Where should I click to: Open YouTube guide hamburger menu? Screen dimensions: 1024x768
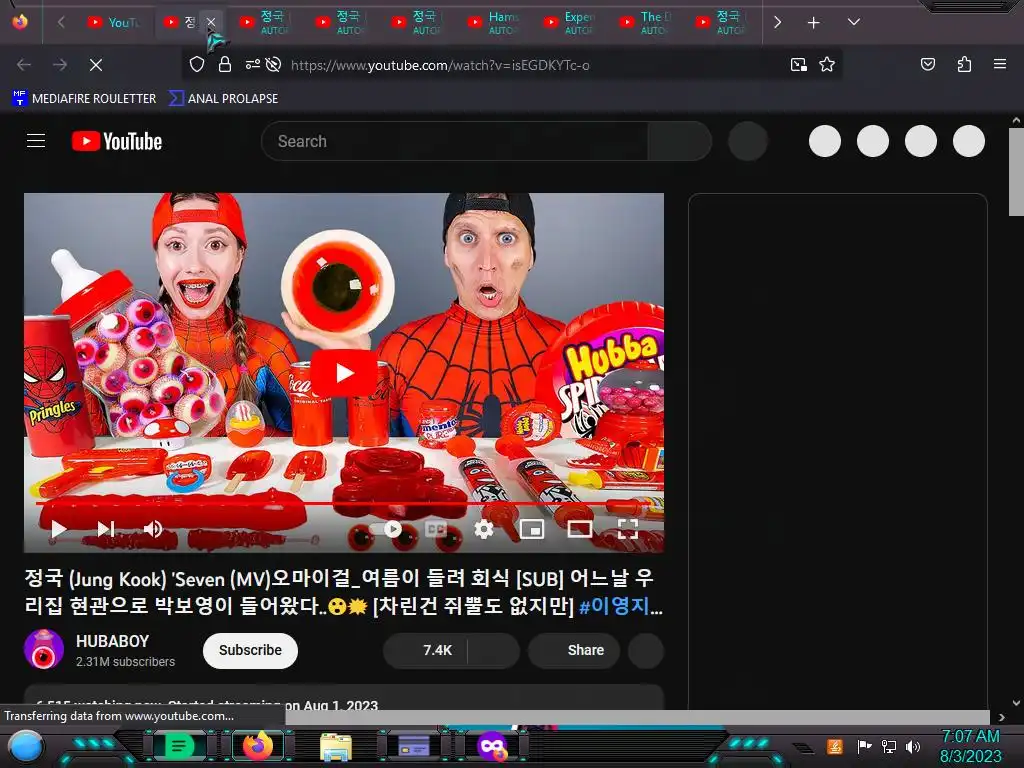pos(36,141)
